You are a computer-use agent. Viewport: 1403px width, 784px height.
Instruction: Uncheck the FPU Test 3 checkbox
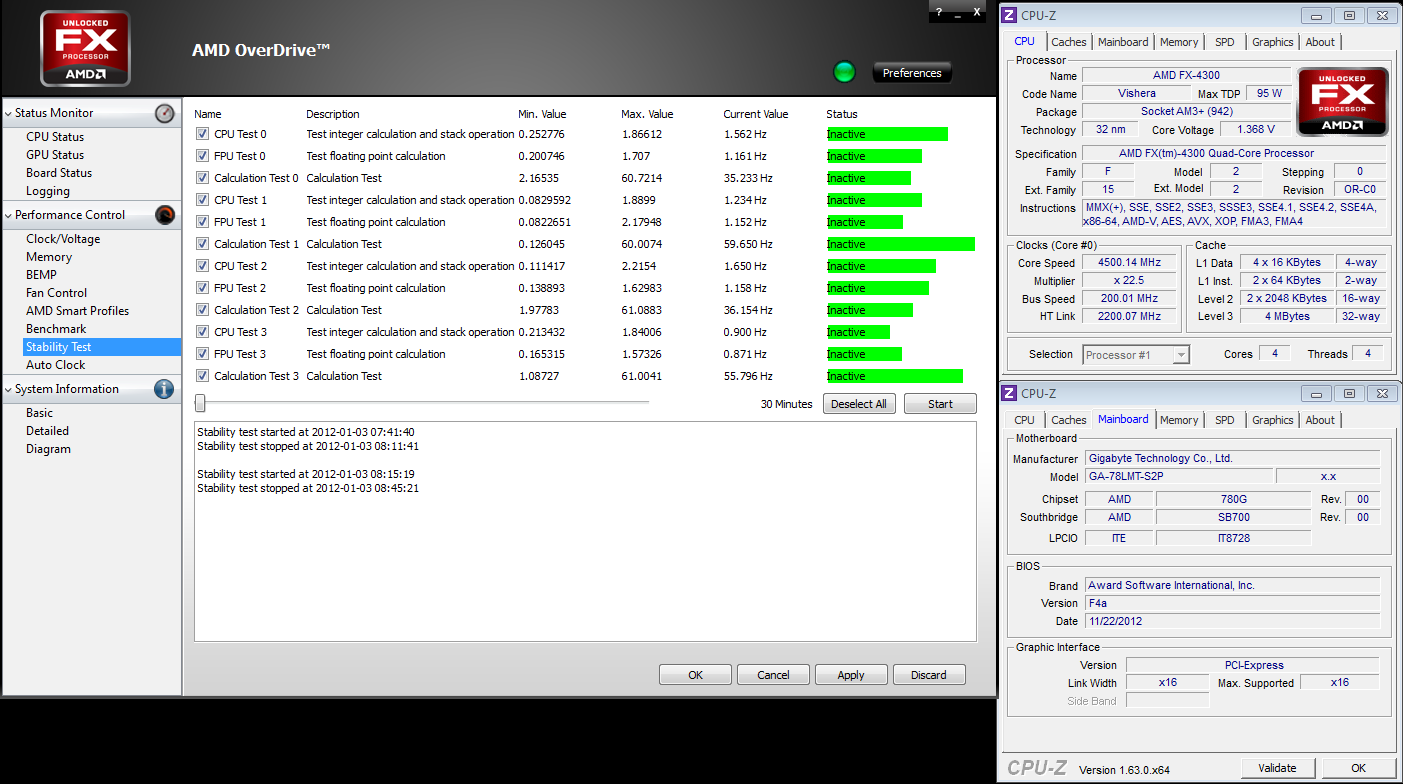pos(203,354)
